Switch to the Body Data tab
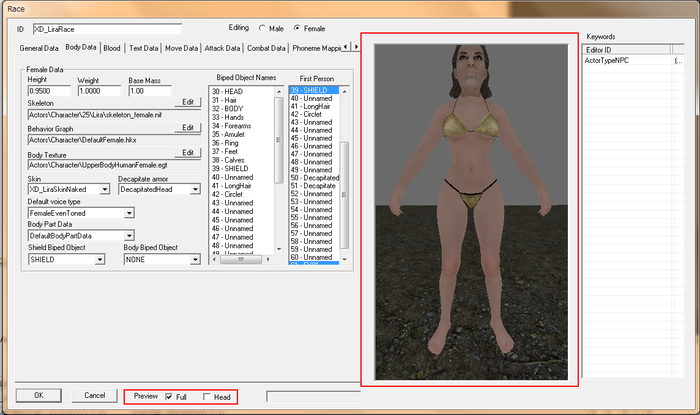Screen dimensions: 700x415 pyautogui.click(x=81, y=47)
